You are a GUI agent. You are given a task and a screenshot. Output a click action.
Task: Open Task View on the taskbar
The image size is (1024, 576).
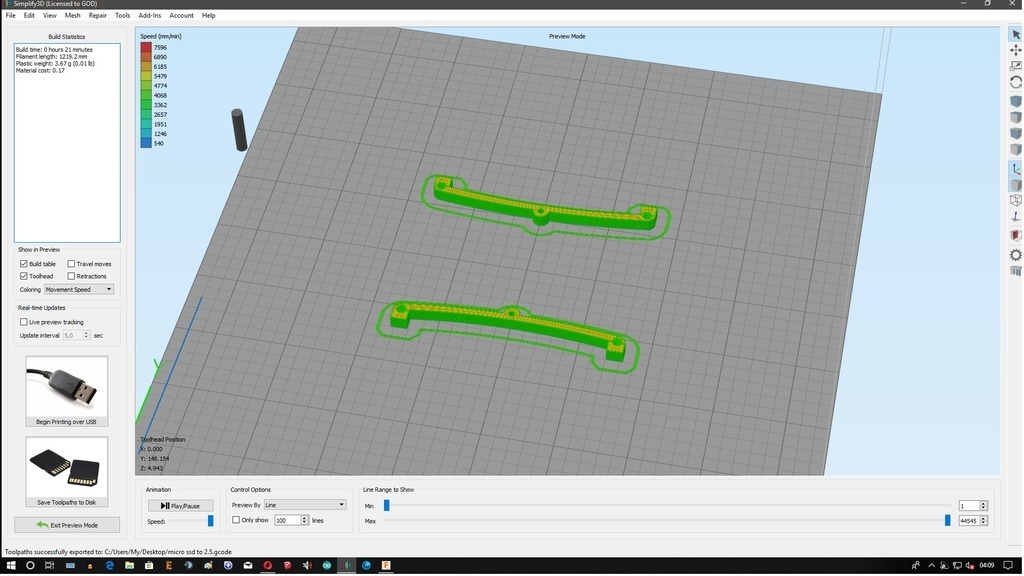click(x=50, y=566)
